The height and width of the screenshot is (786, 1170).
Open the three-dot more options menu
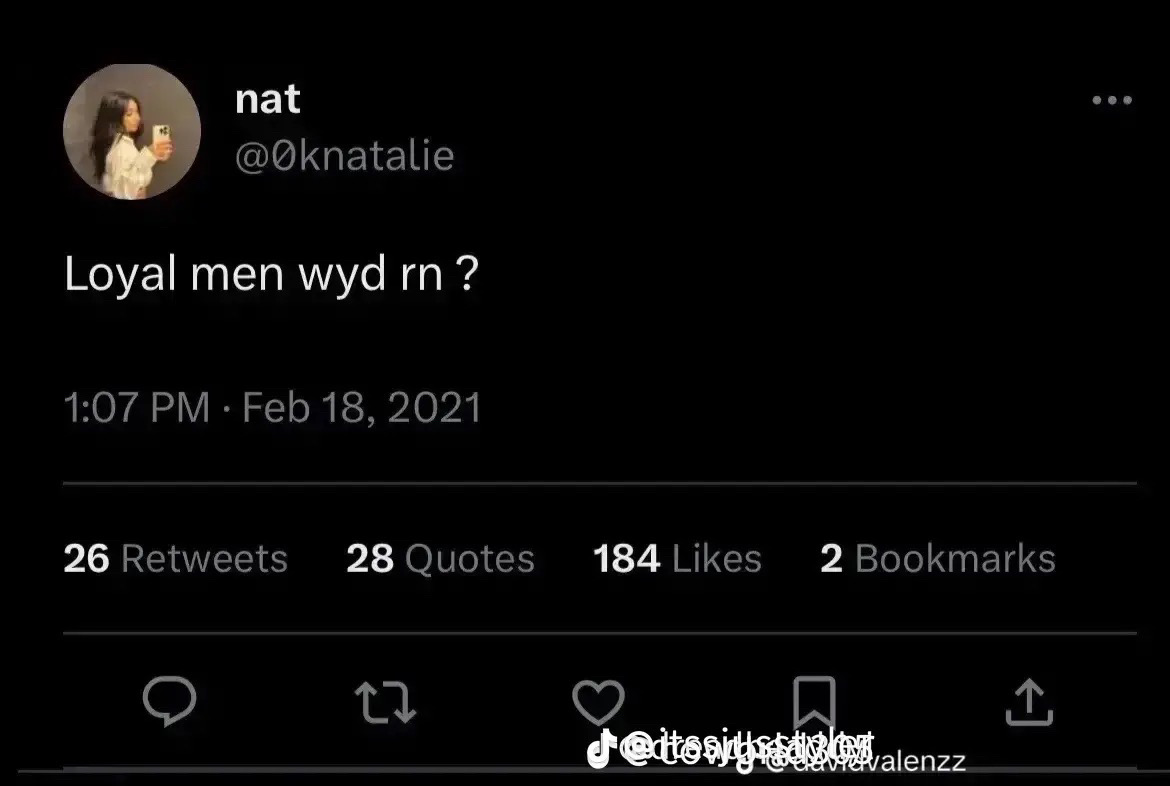1112,100
